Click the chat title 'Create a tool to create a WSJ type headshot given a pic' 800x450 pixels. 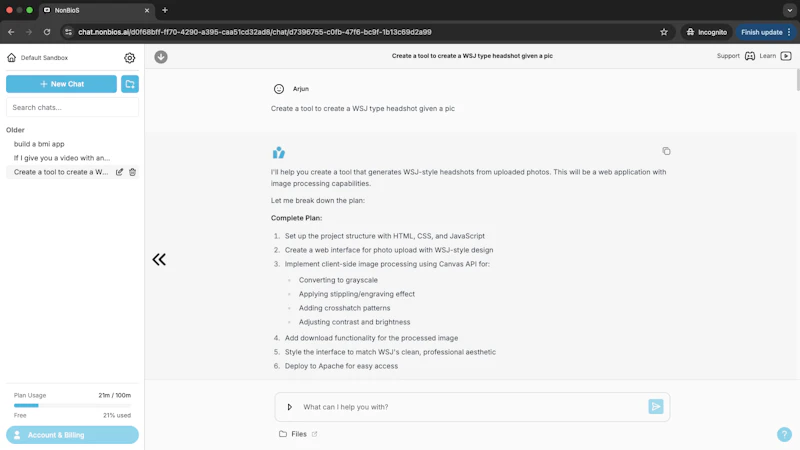(x=472, y=56)
